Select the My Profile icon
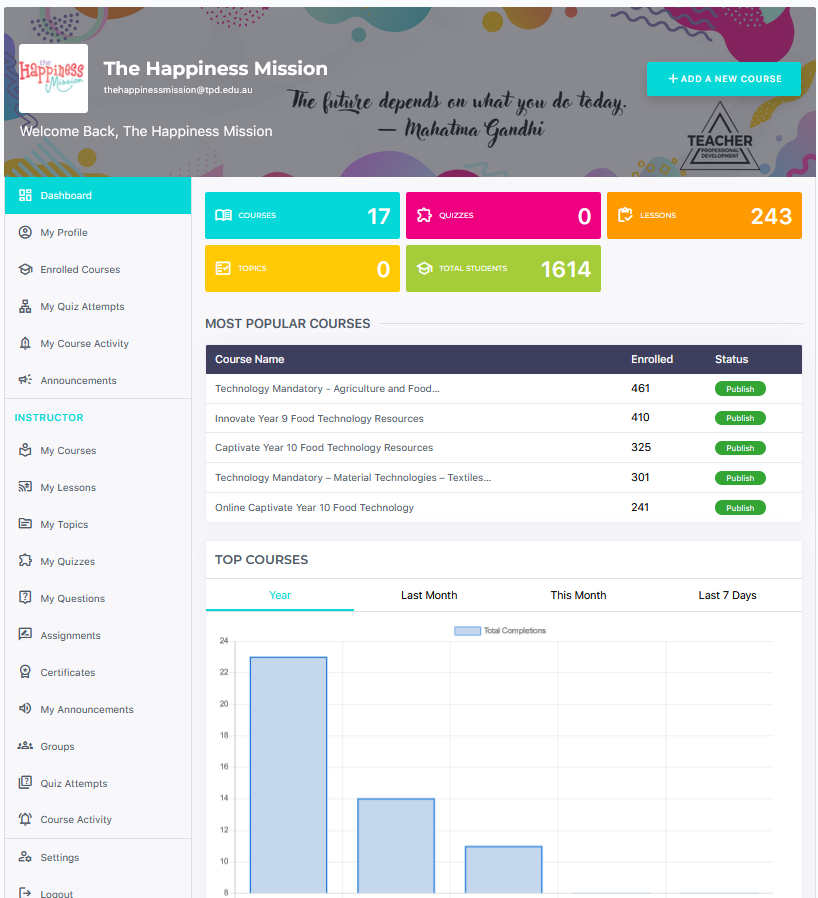This screenshot has height=898, width=818. click(22, 232)
